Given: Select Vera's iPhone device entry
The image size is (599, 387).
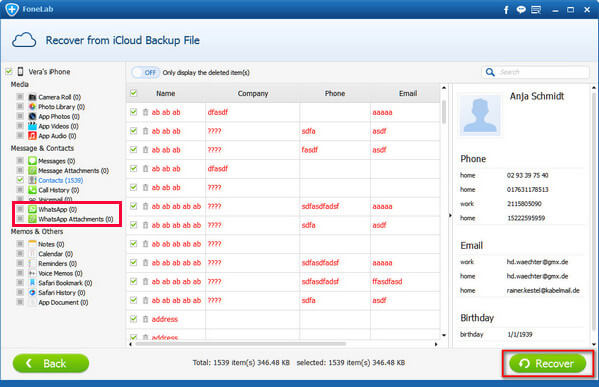Looking at the screenshot, I should click(x=49, y=72).
